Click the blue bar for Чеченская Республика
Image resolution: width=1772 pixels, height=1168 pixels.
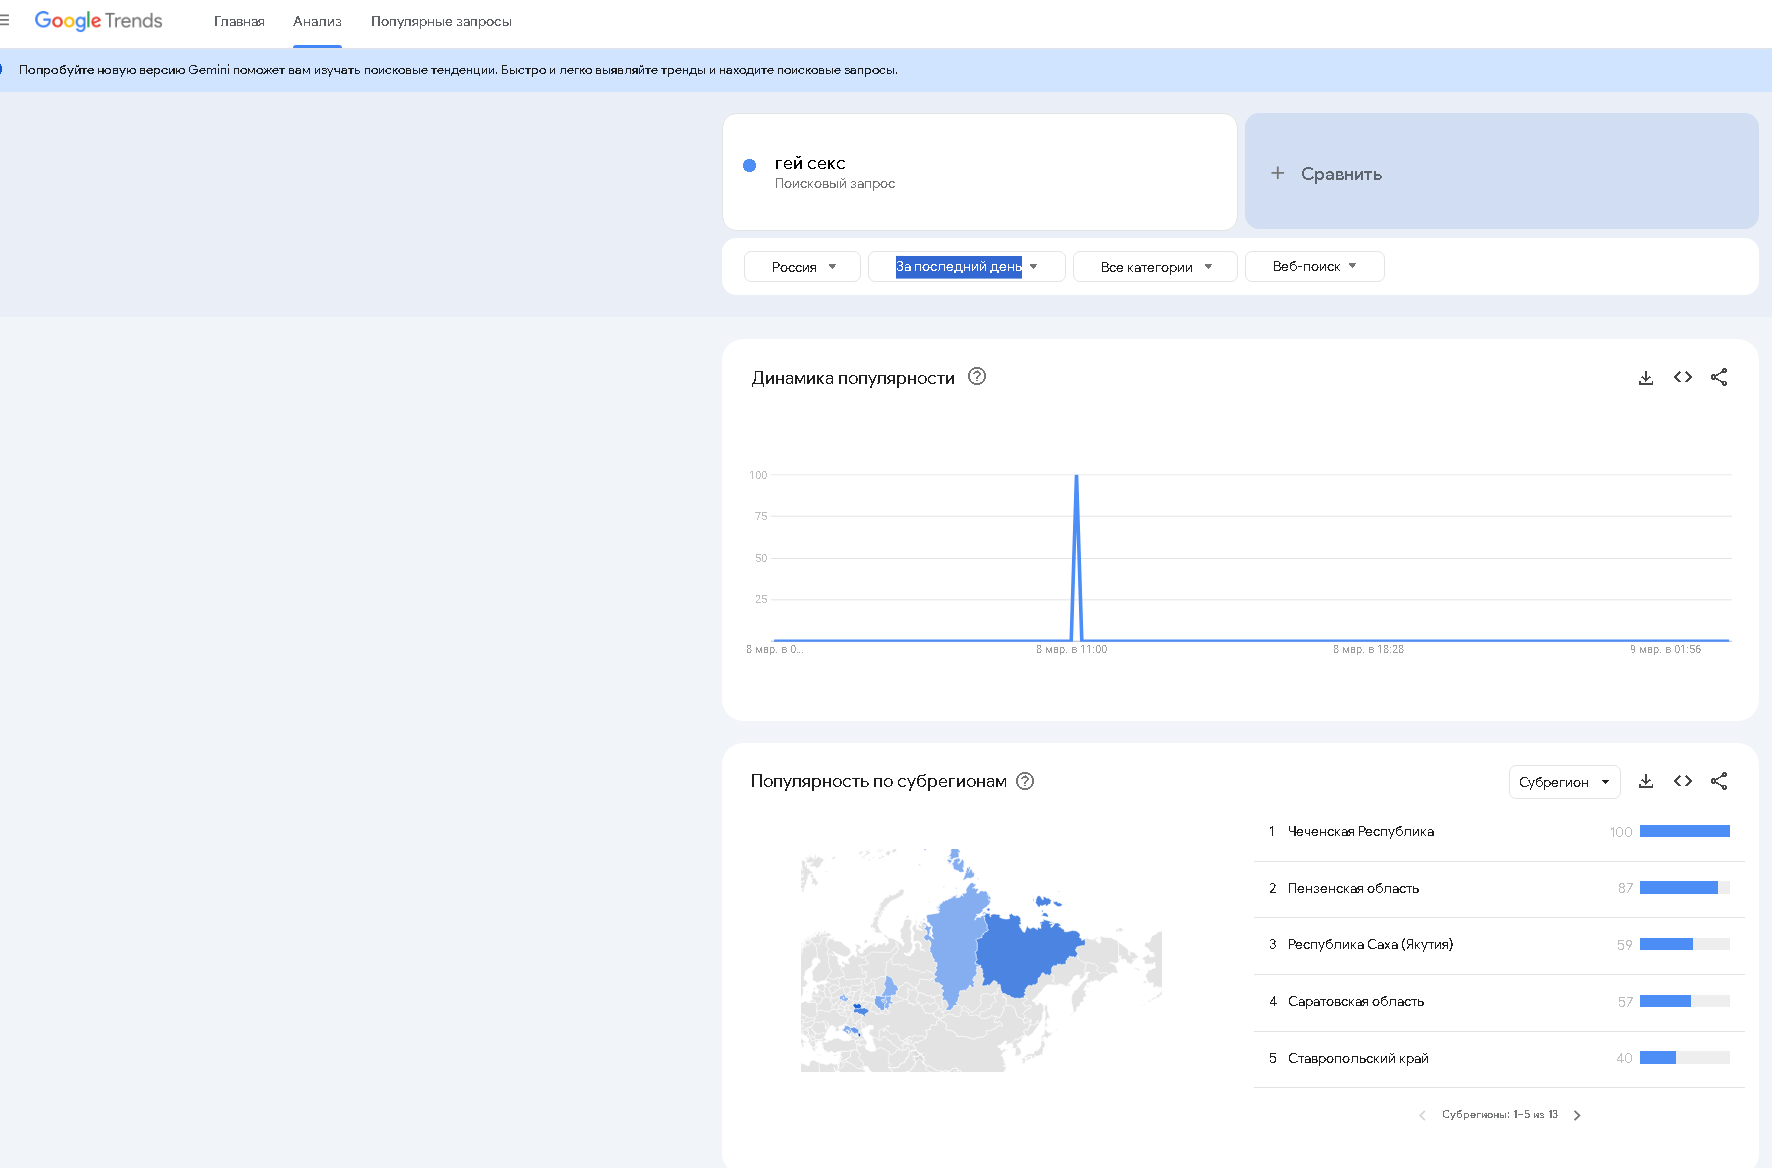(x=1684, y=832)
